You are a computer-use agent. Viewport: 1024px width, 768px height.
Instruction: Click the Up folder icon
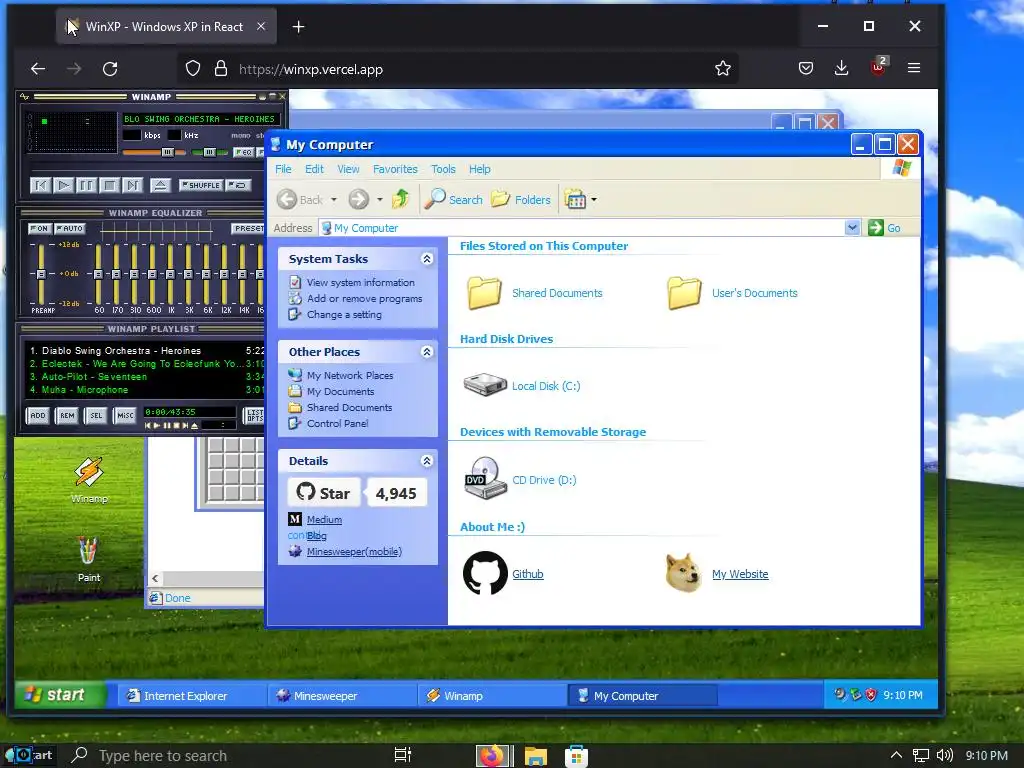coord(400,199)
